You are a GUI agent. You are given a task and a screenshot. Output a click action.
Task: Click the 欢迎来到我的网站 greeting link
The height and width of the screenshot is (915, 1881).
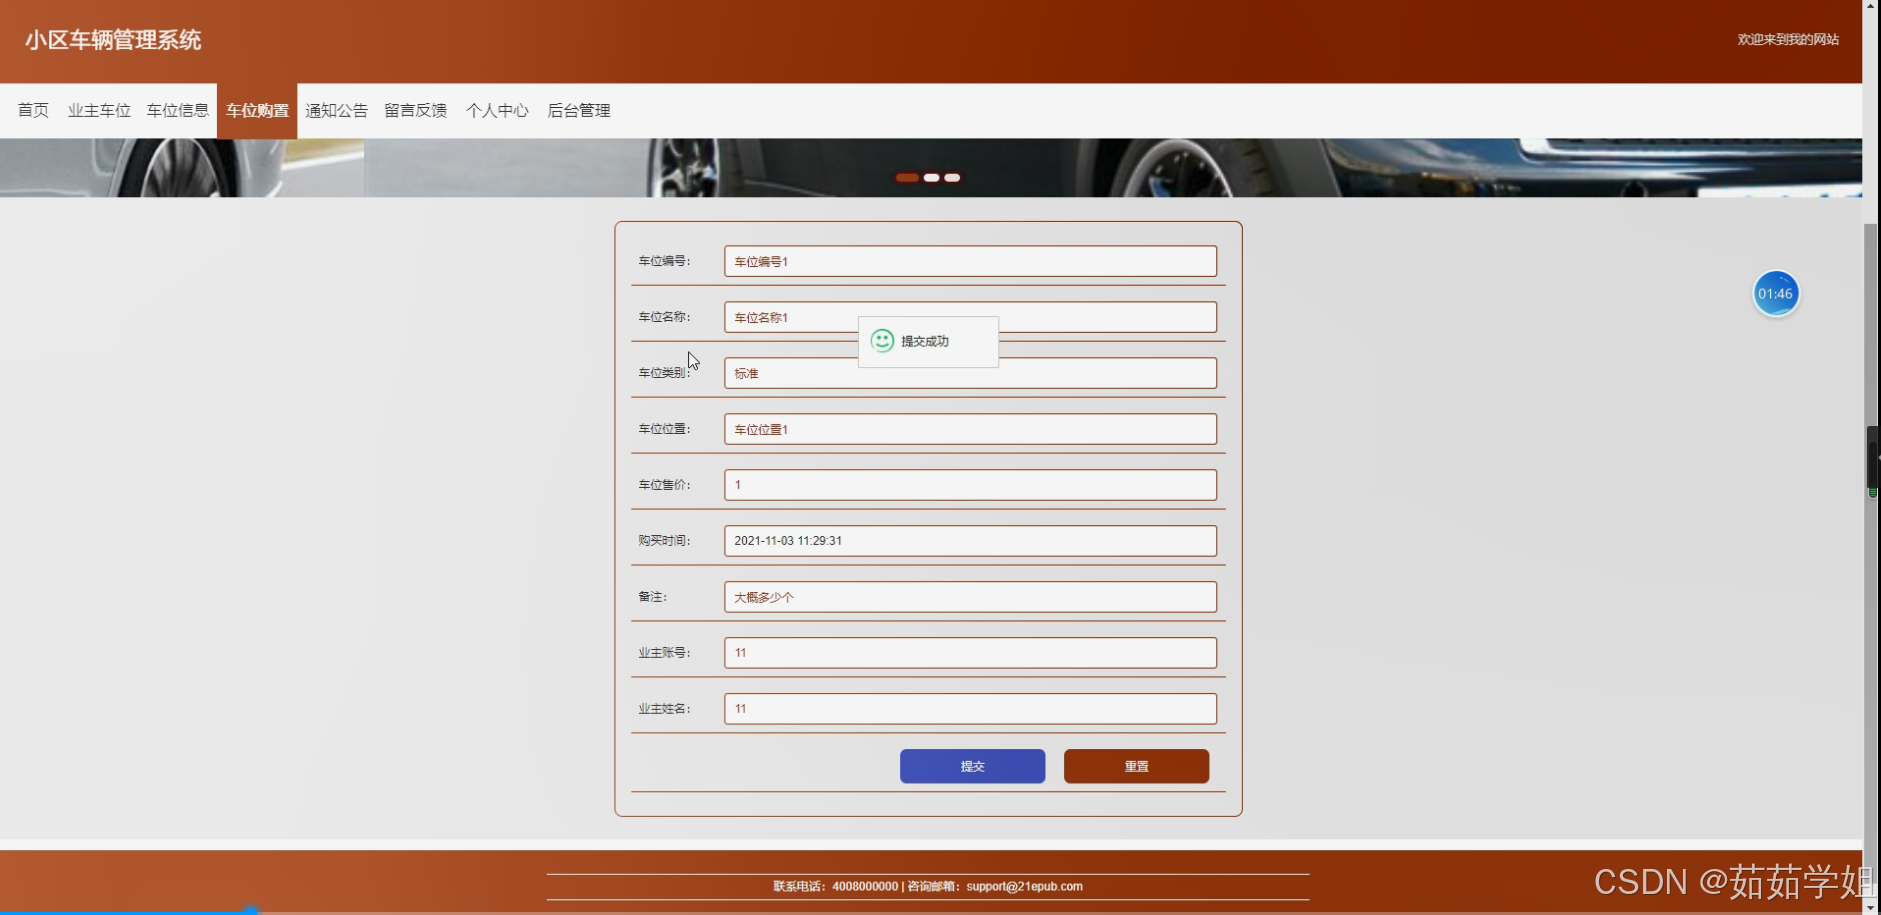tap(1786, 40)
